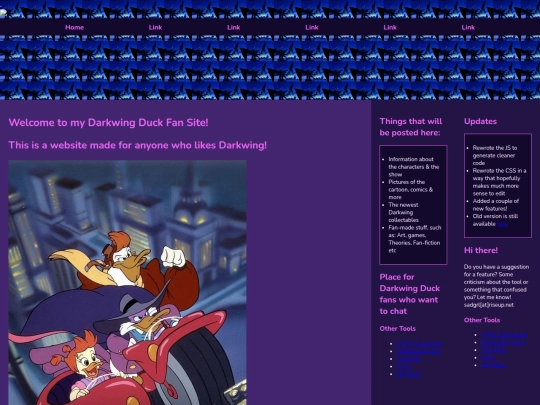
Task: Click the broken image icon in header
Action: (x=3, y=13)
